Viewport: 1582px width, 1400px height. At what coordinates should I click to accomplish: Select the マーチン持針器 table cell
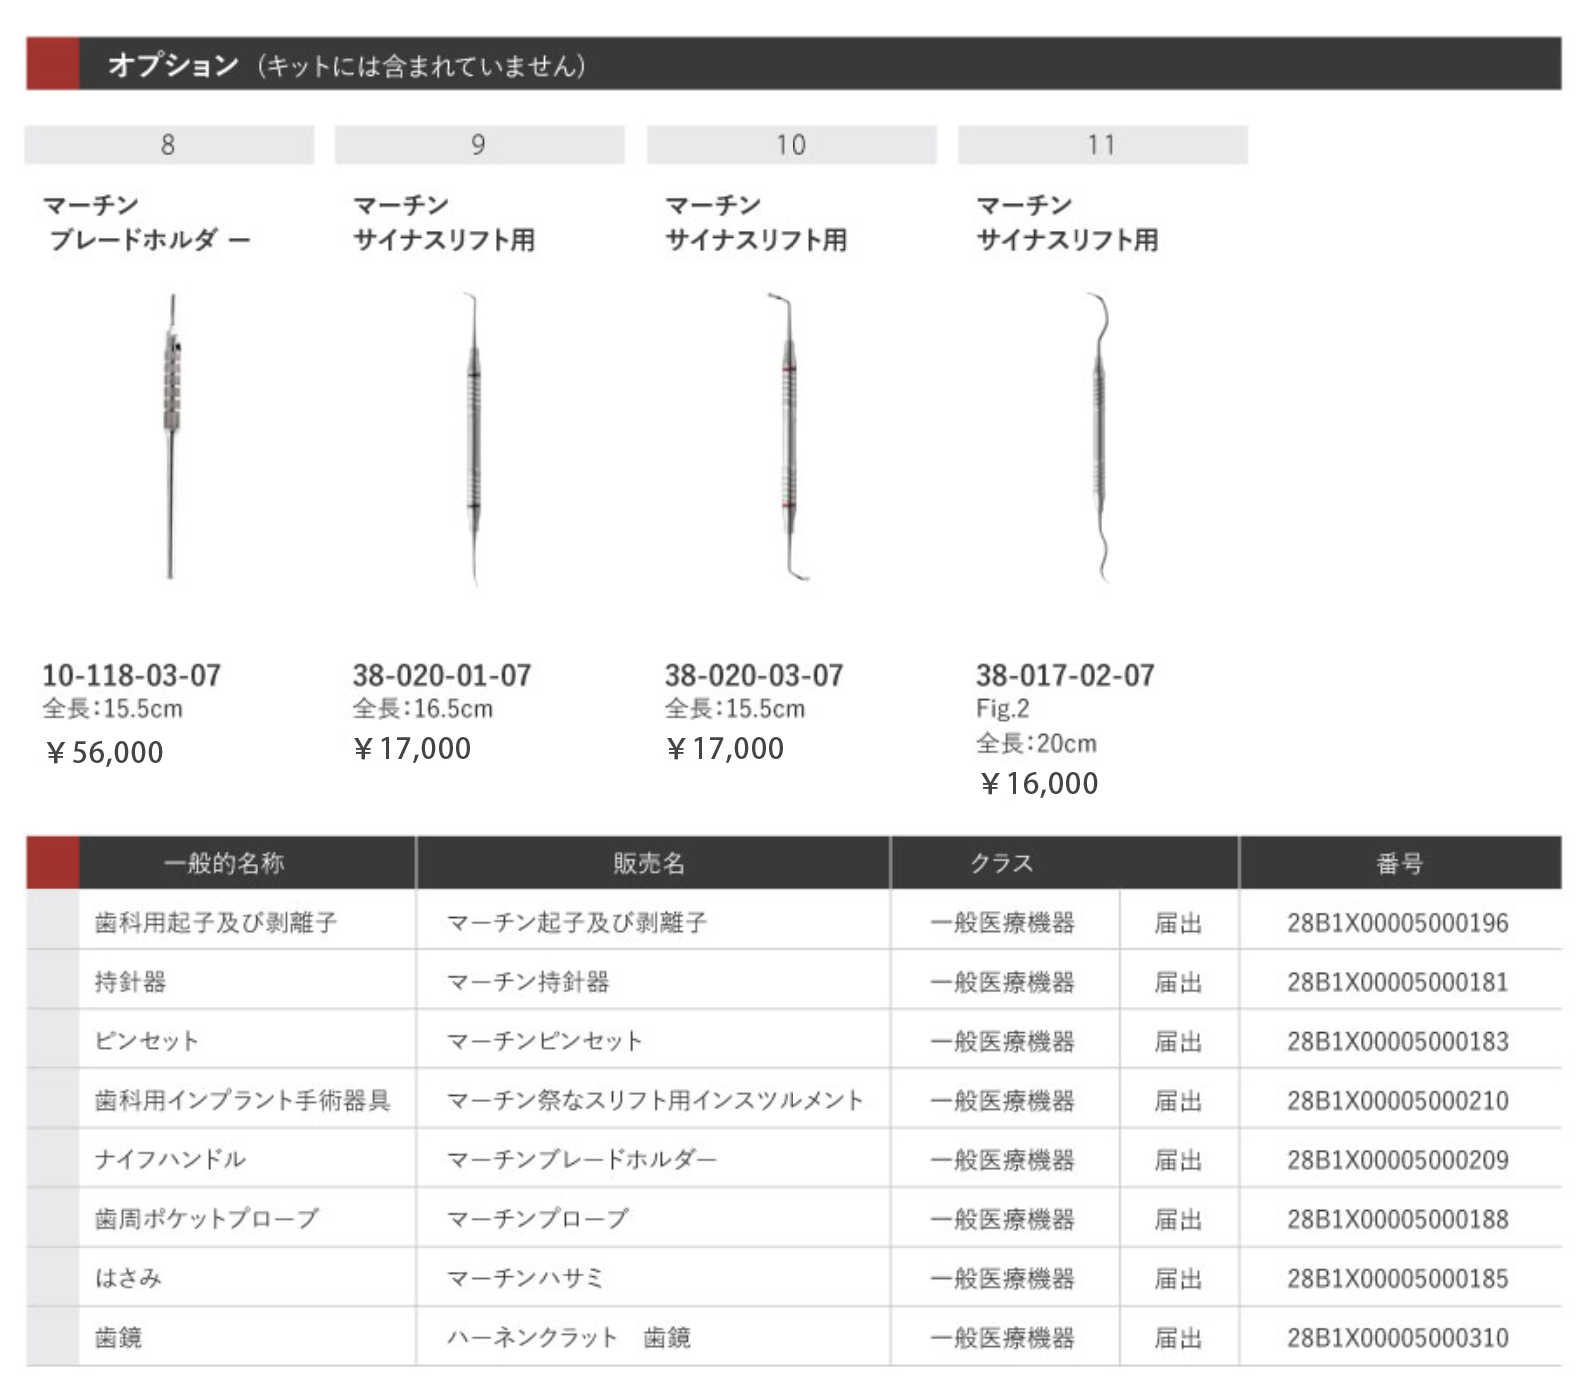point(528,982)
